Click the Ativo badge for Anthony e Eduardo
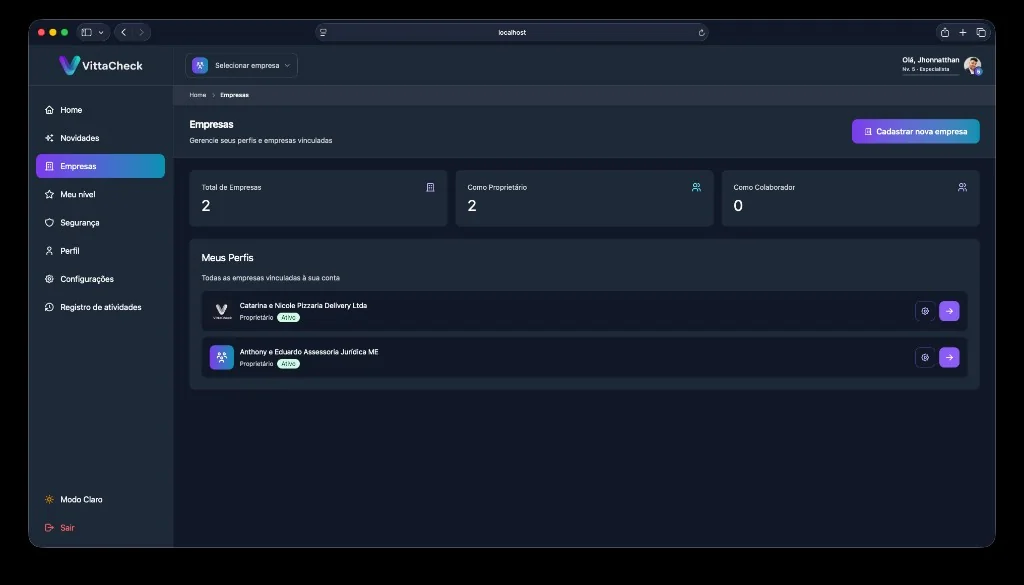 click(288, 364)
